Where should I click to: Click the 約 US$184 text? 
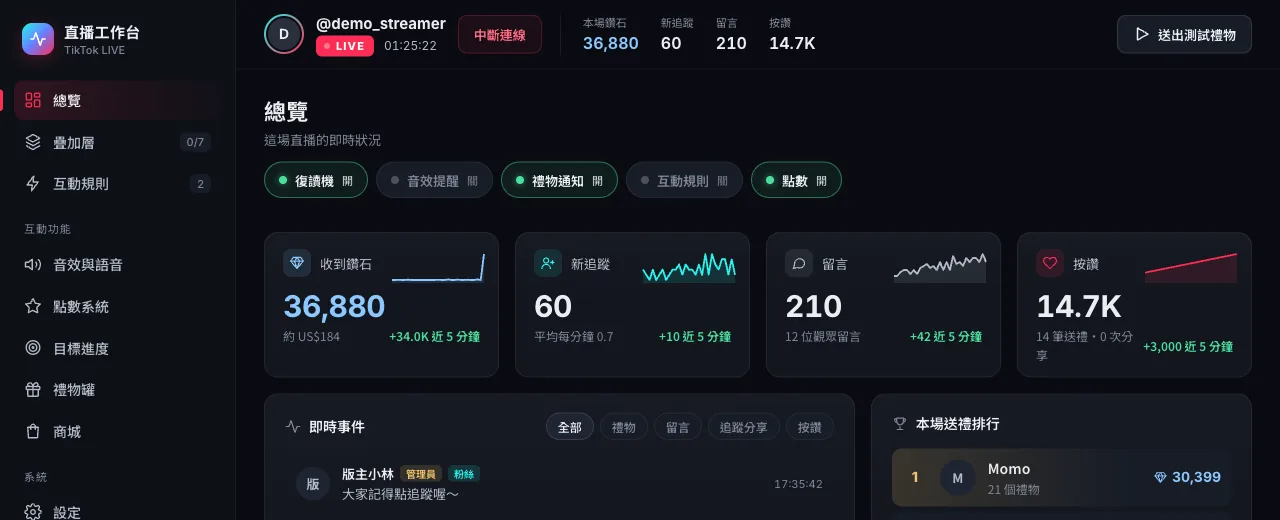312,337
